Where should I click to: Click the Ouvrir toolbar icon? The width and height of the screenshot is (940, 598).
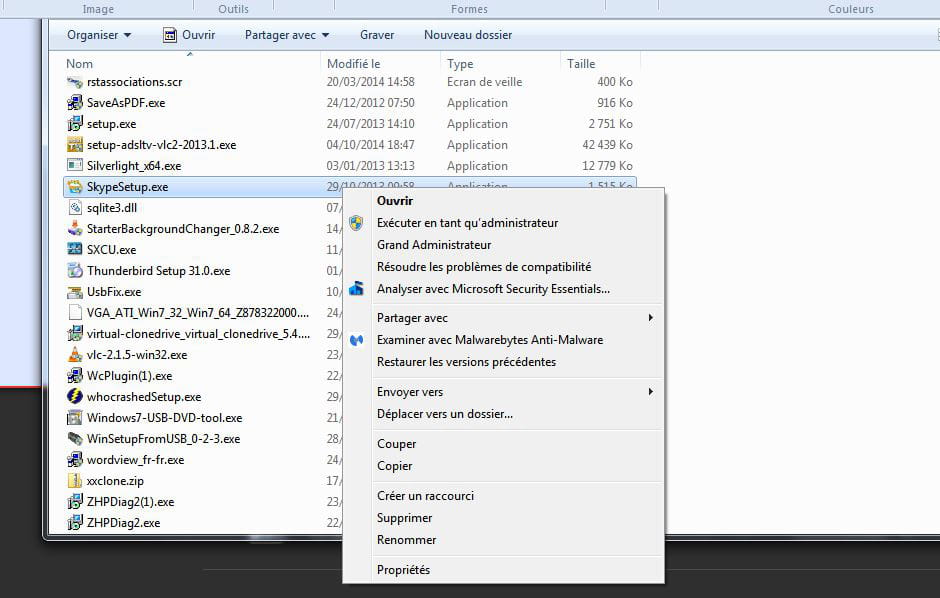tap(170, 35)
